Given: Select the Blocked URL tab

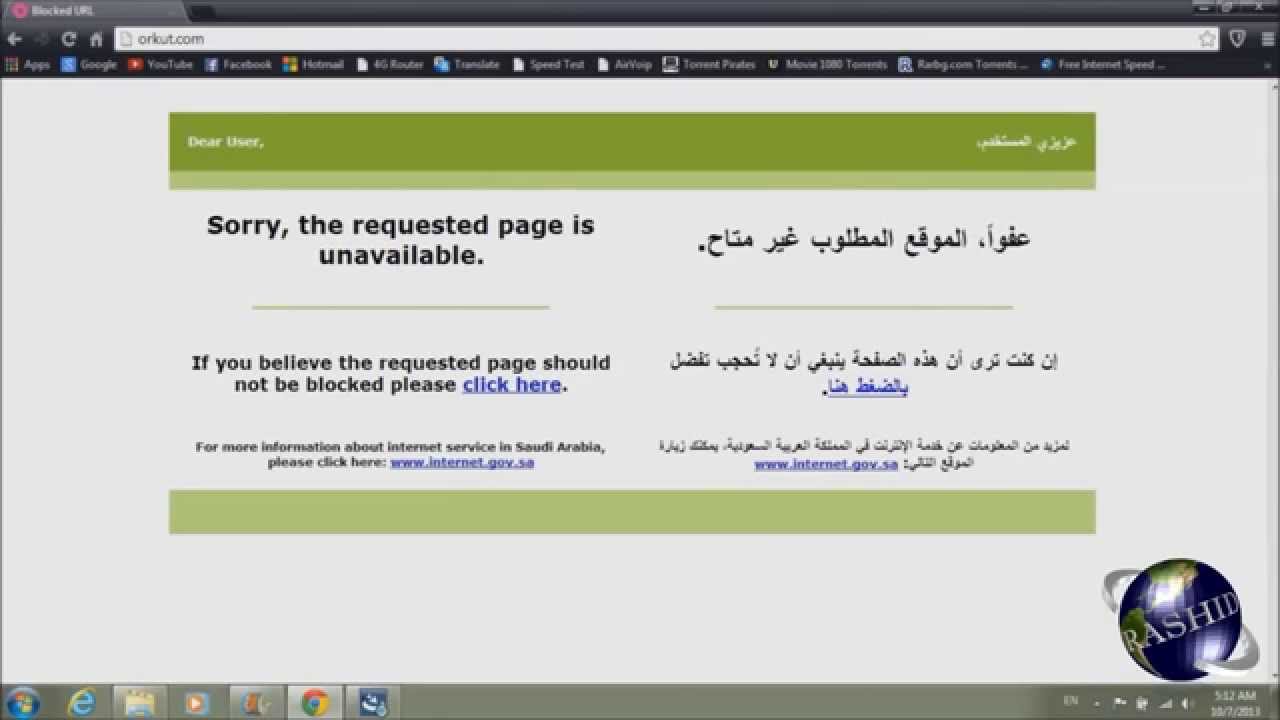Looking at the screenshot, I should [x=95, y=11].
